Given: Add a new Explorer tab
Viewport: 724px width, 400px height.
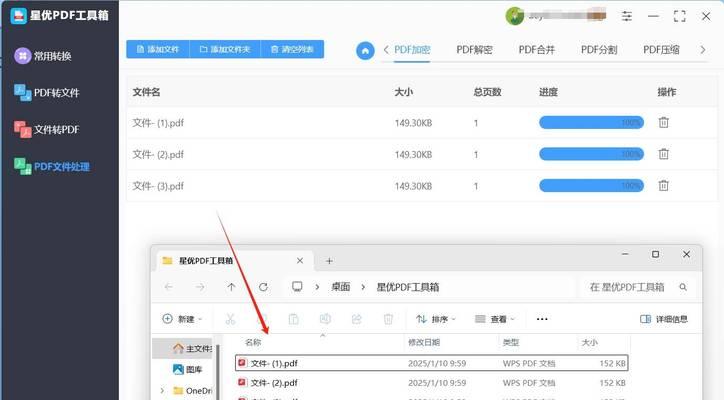Looking at the screenshot, I should (329, 261).
